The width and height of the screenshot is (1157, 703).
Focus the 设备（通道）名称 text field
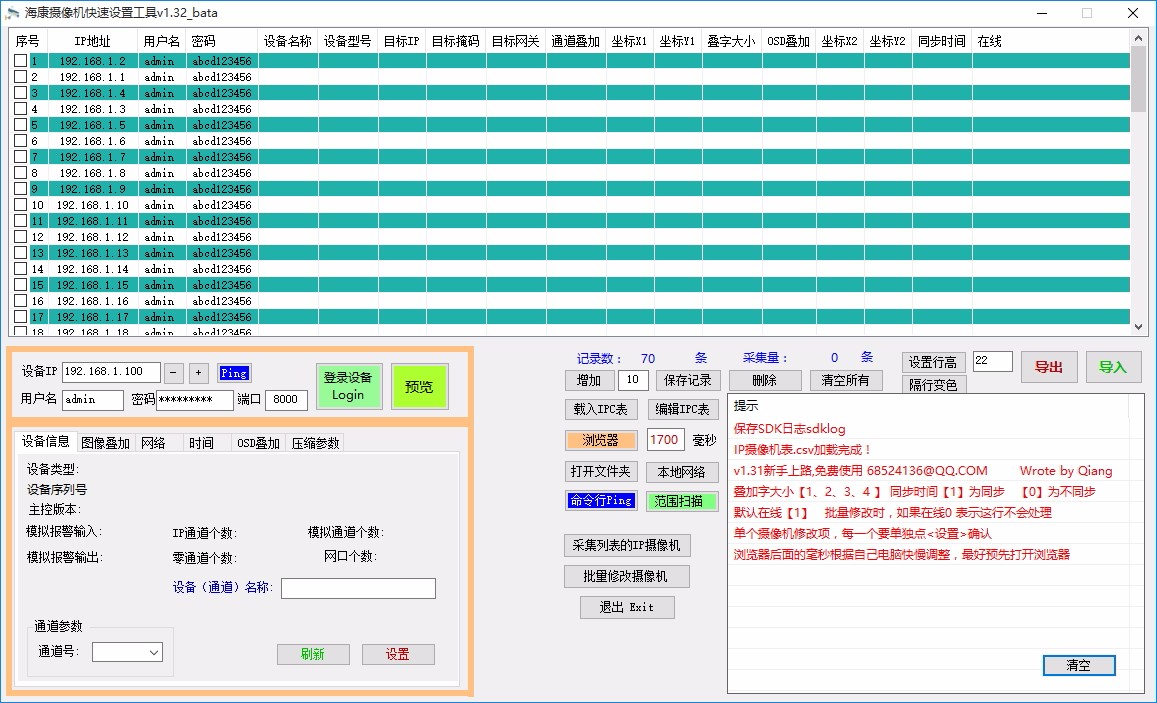click(x=359, y=588)
